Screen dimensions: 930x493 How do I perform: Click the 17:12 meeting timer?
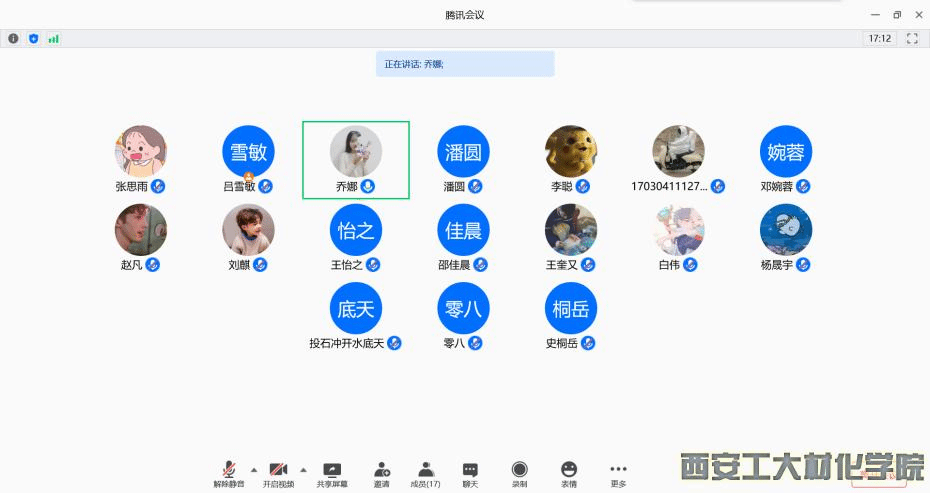pos(879,38)
